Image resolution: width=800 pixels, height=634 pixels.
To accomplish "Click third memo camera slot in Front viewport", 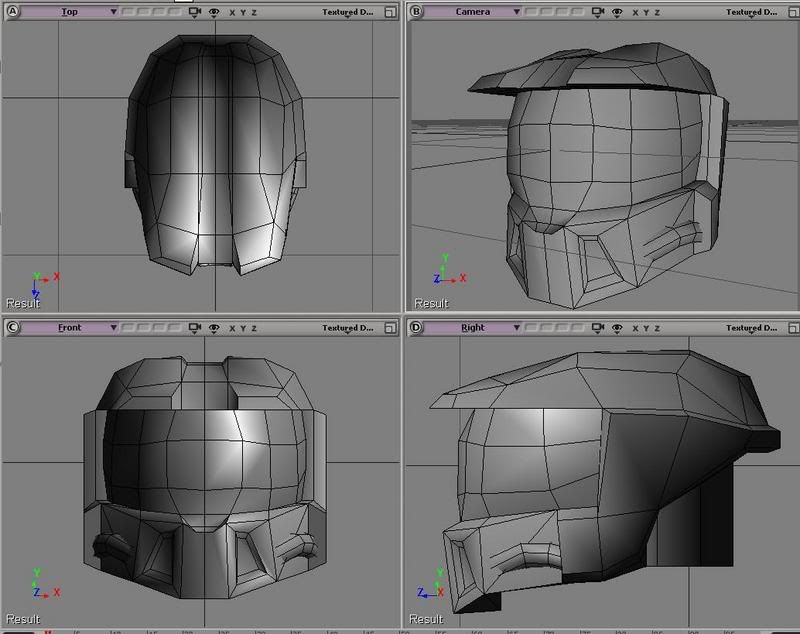I will coord(159,327).
